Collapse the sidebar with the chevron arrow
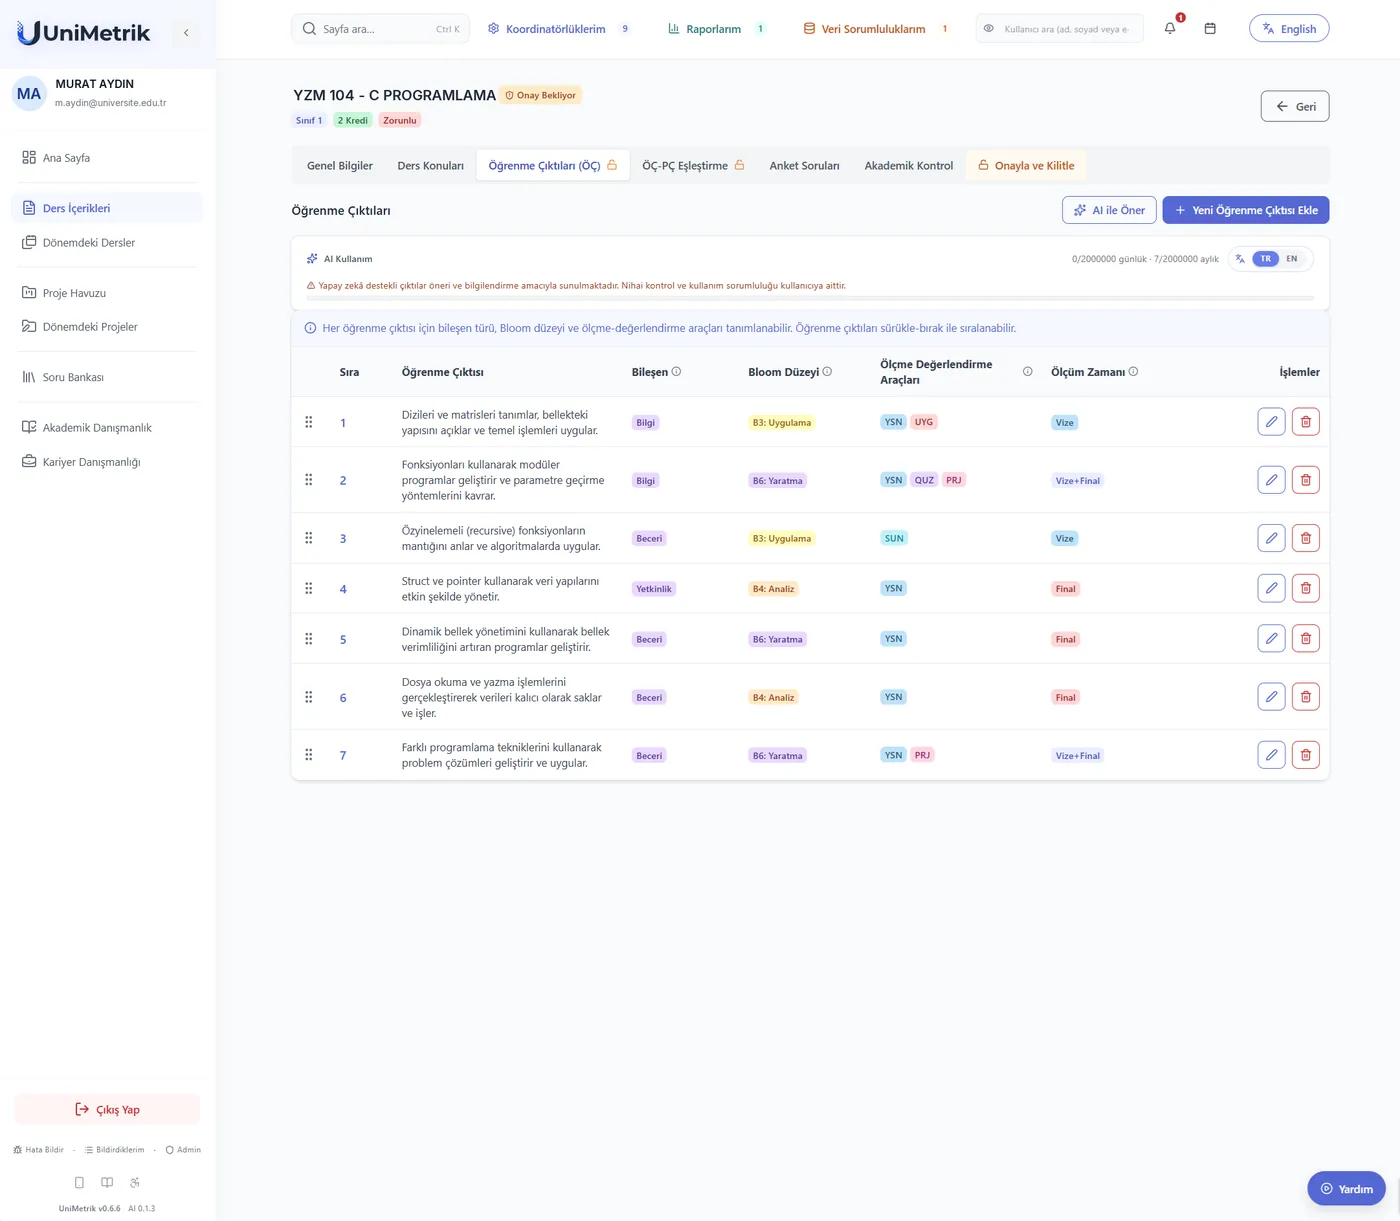 (x=186, y=33)
